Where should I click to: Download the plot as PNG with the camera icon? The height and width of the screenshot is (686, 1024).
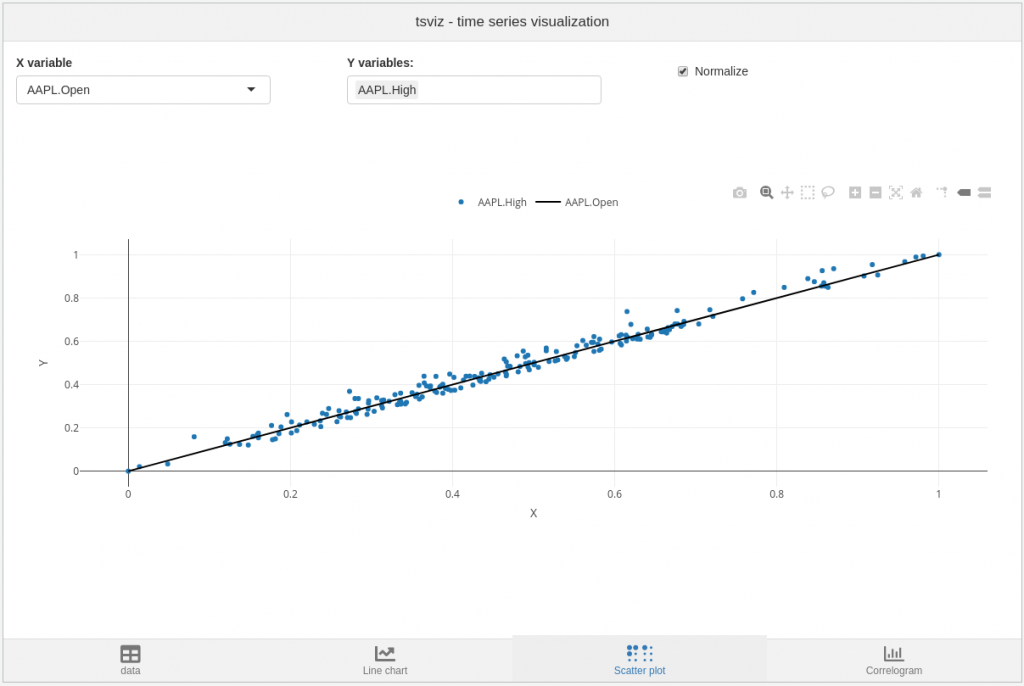click(x=739, y=193)
